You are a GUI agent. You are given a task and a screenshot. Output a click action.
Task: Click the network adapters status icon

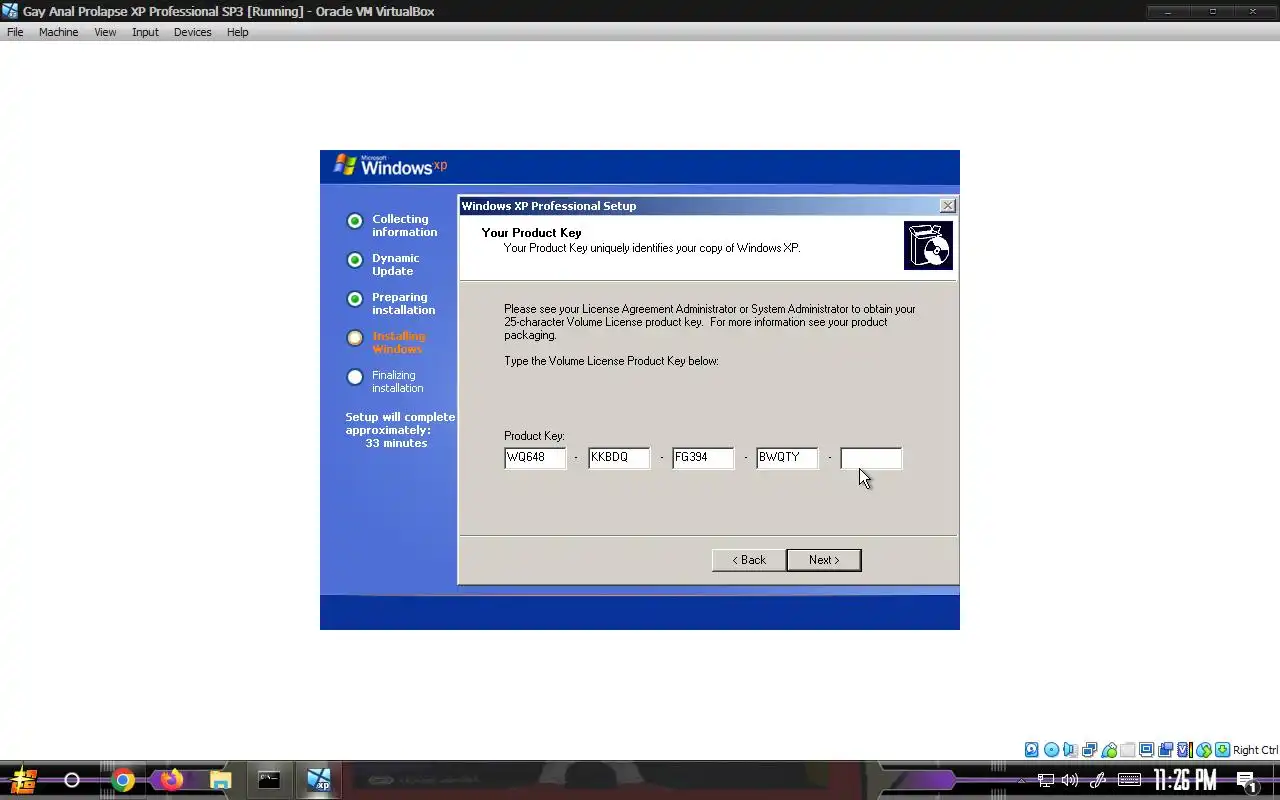[1089, 750]
